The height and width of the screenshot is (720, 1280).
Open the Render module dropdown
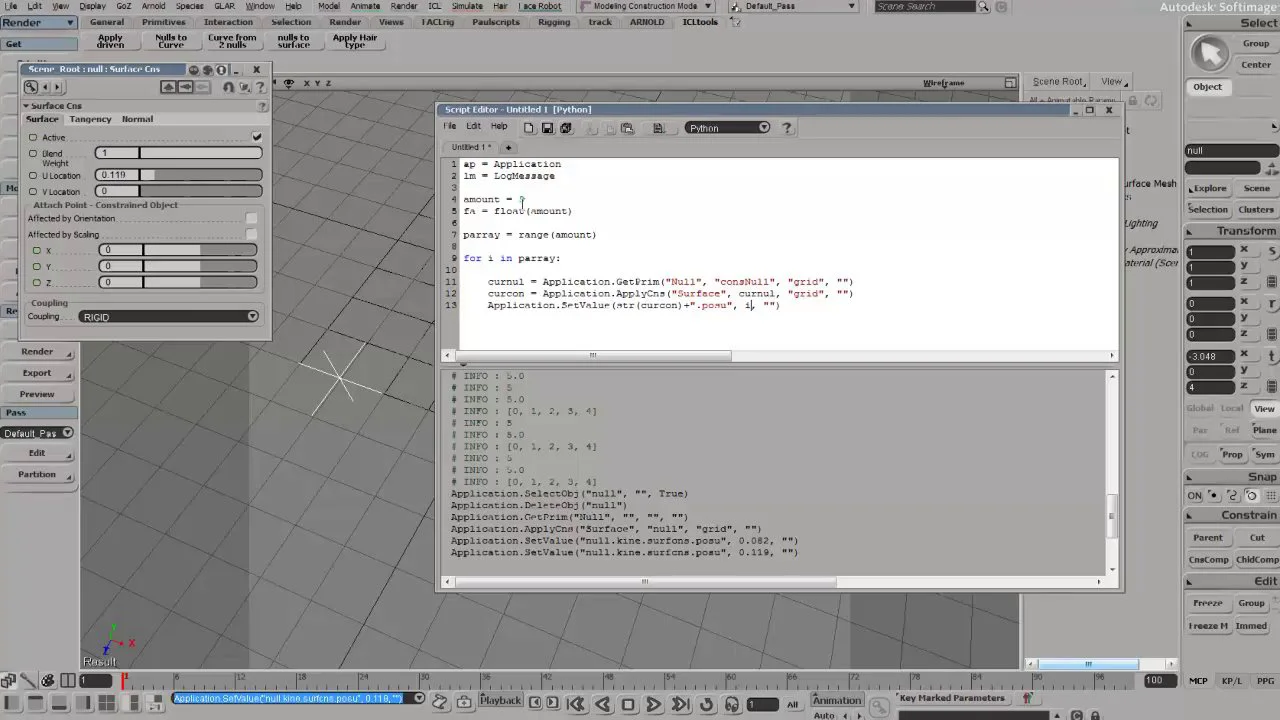39,23
